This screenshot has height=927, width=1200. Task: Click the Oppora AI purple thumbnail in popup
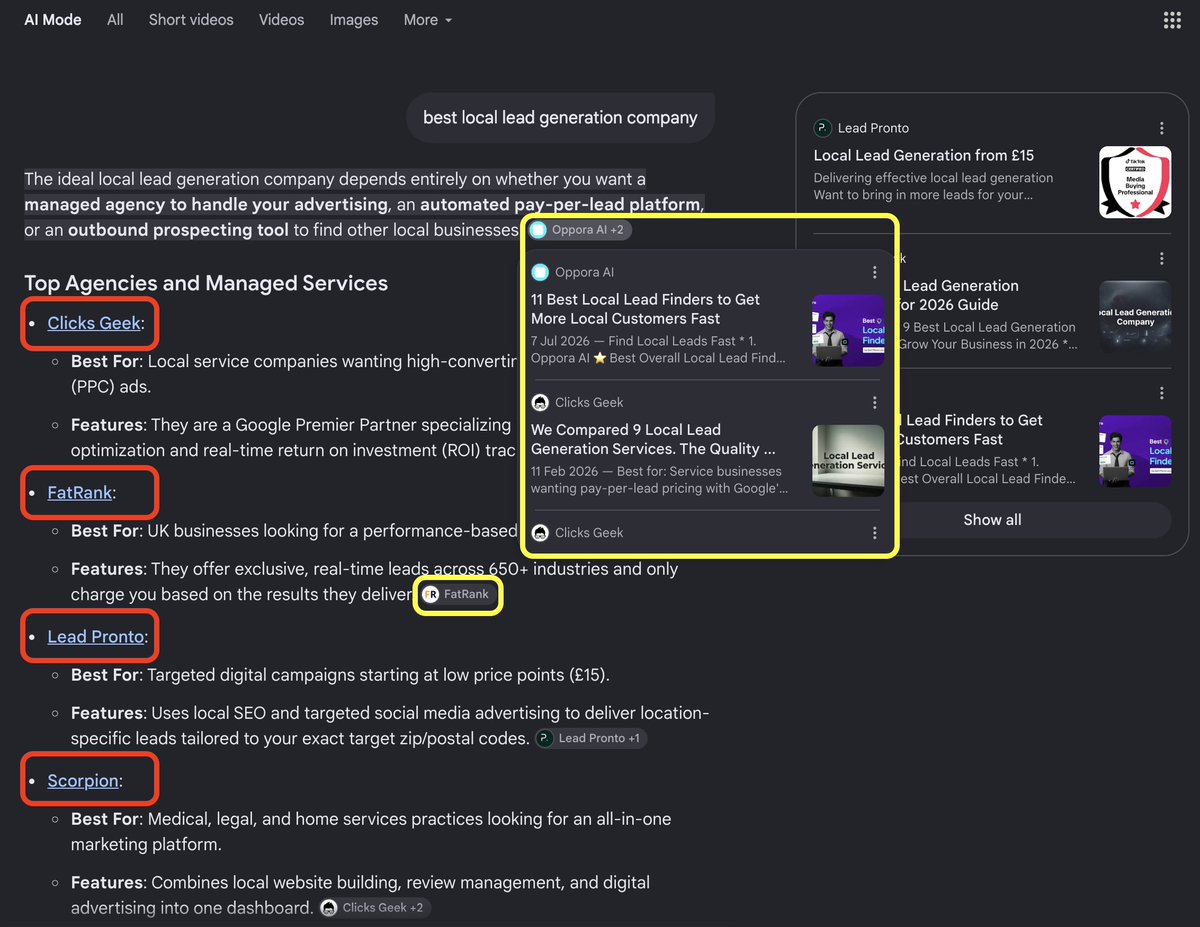pyautogui.click(x=848, y=330)
